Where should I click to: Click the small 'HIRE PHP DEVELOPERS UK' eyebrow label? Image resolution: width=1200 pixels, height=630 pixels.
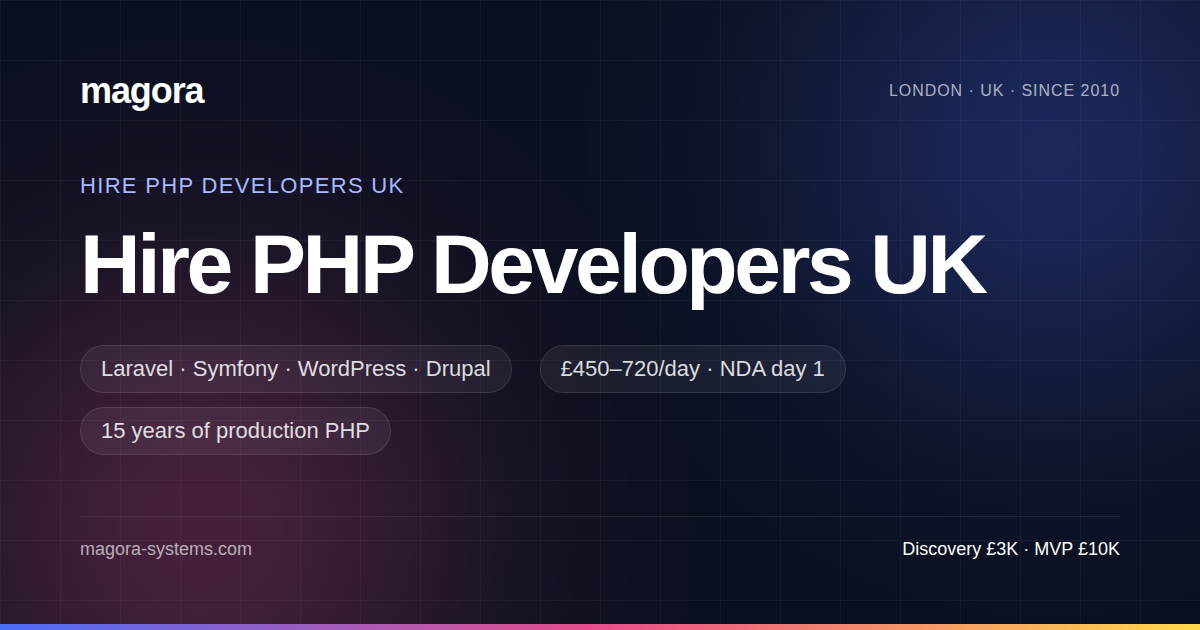click(x=242, y=186)
